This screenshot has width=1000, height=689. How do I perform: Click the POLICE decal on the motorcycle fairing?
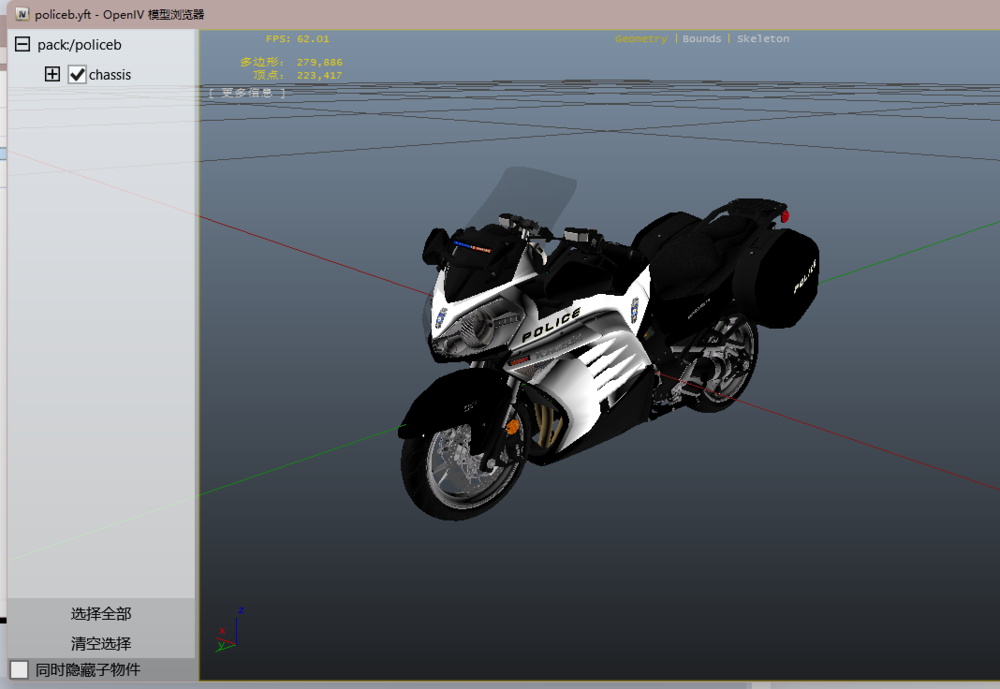tap(551, 324)
